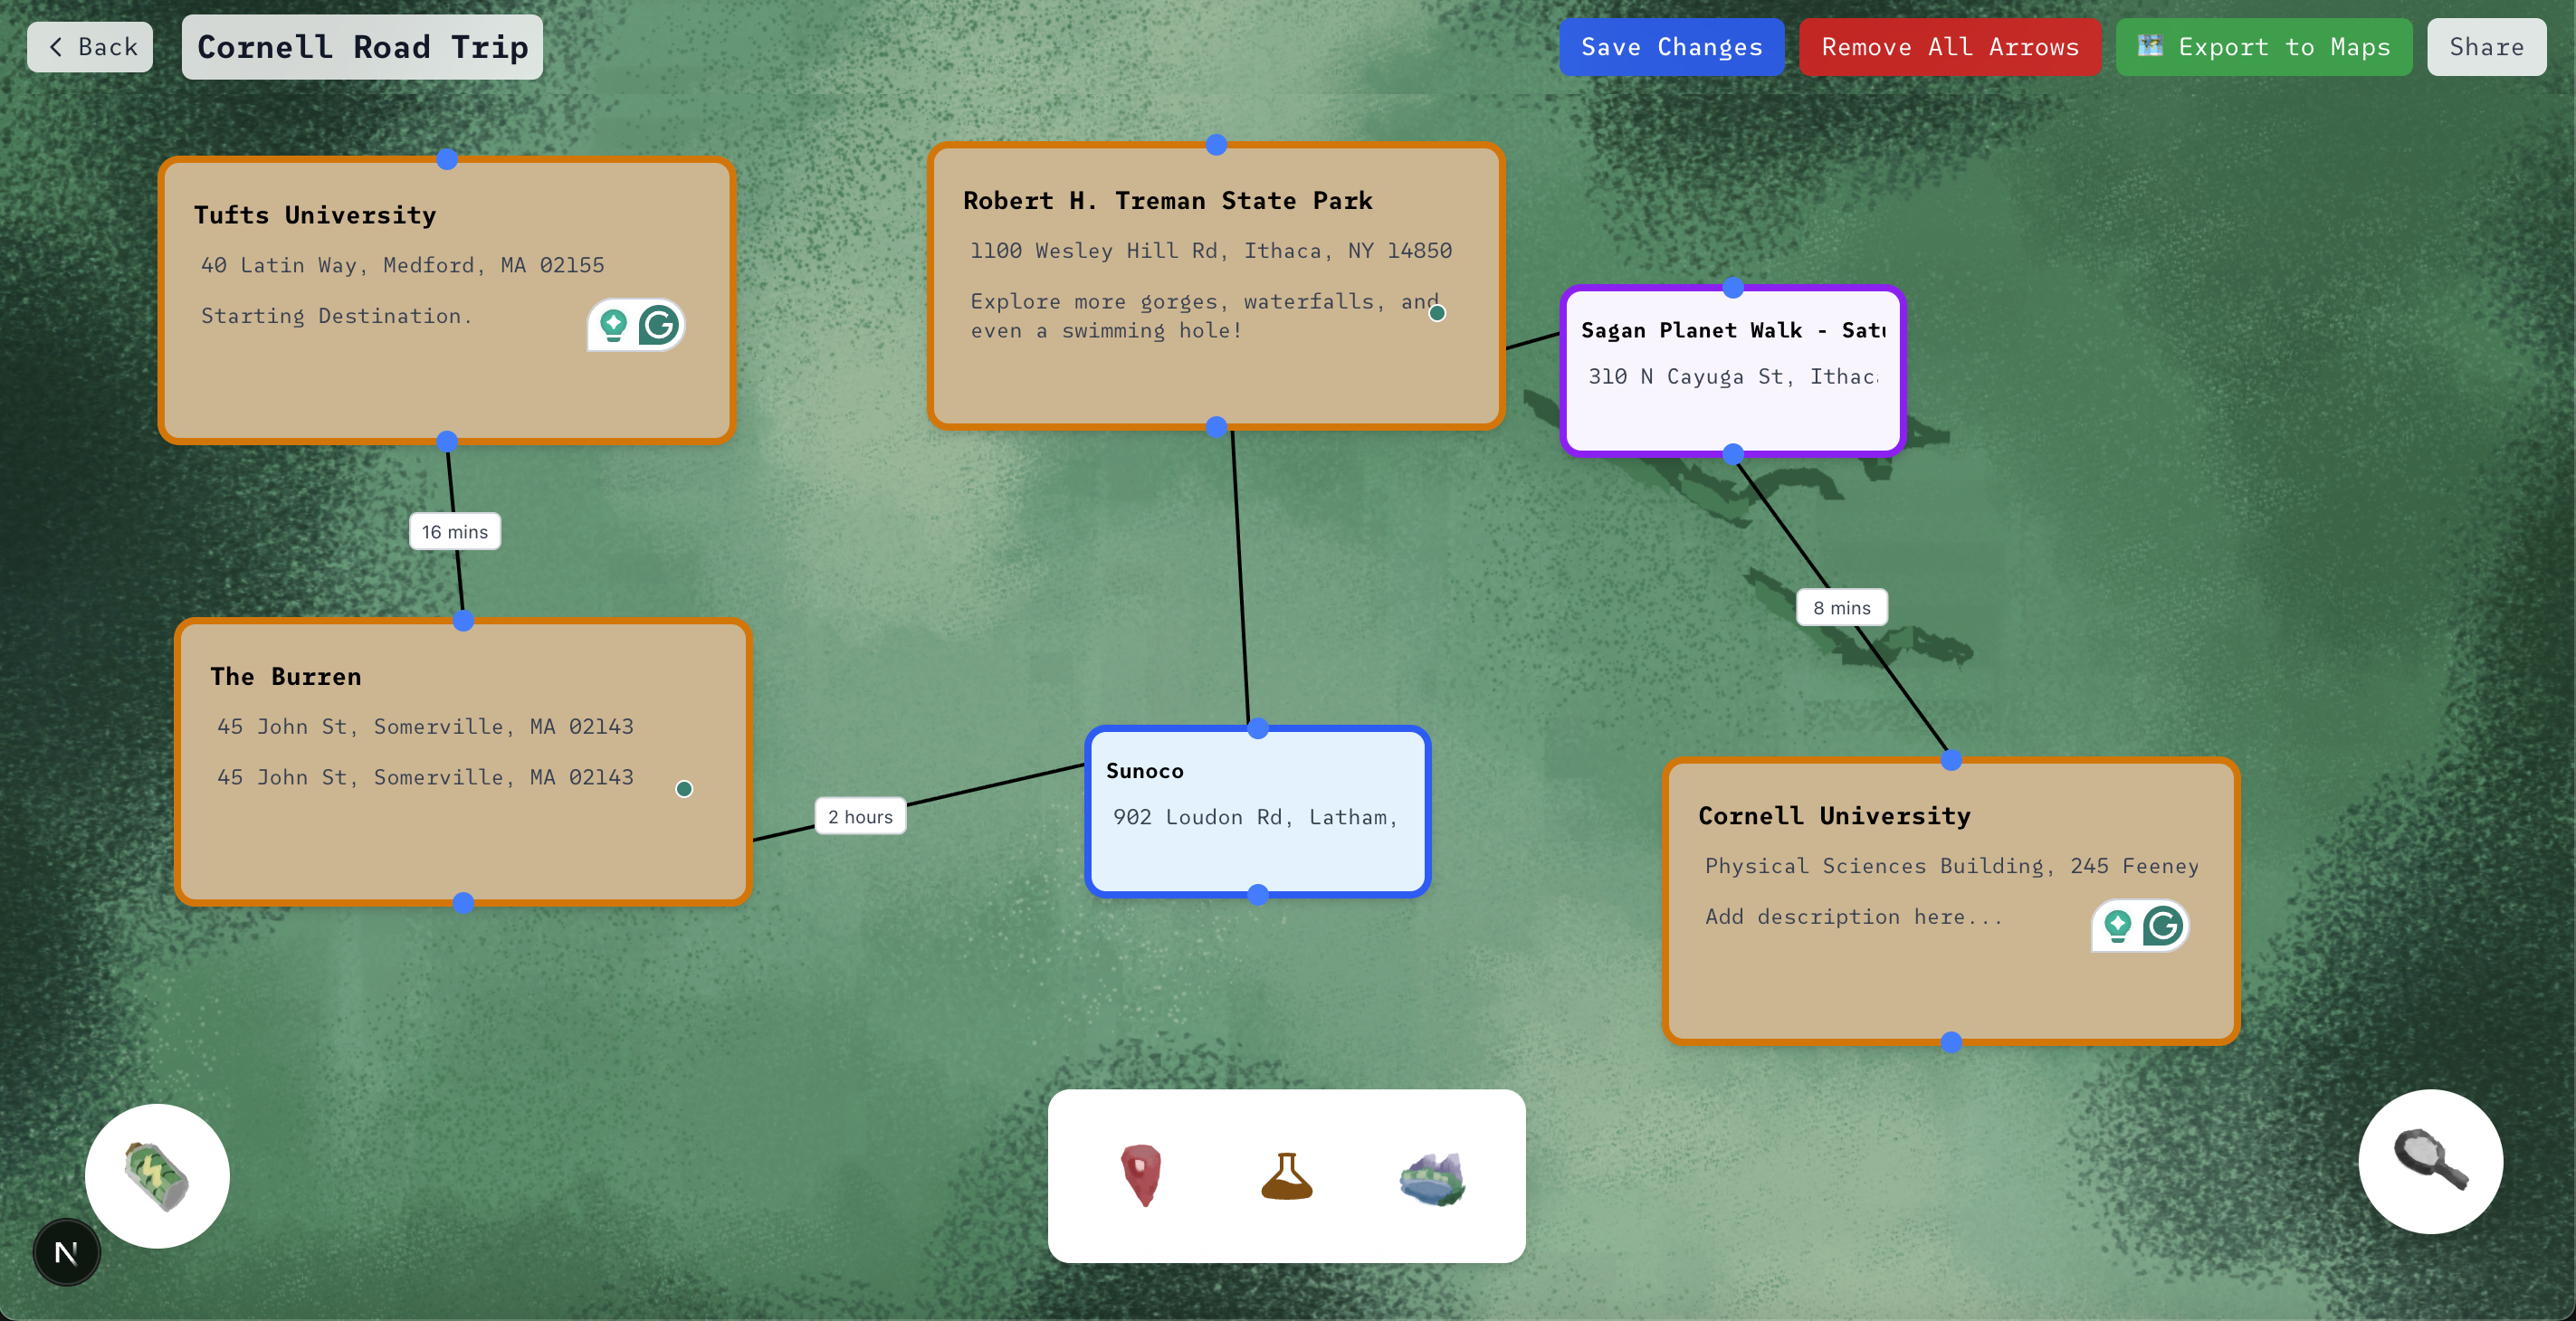Viewport: 2576px width, 1321px height.
Task: Open the Next.js dev tools badge
Action: pyautogui.click(x=66, y=1252)
